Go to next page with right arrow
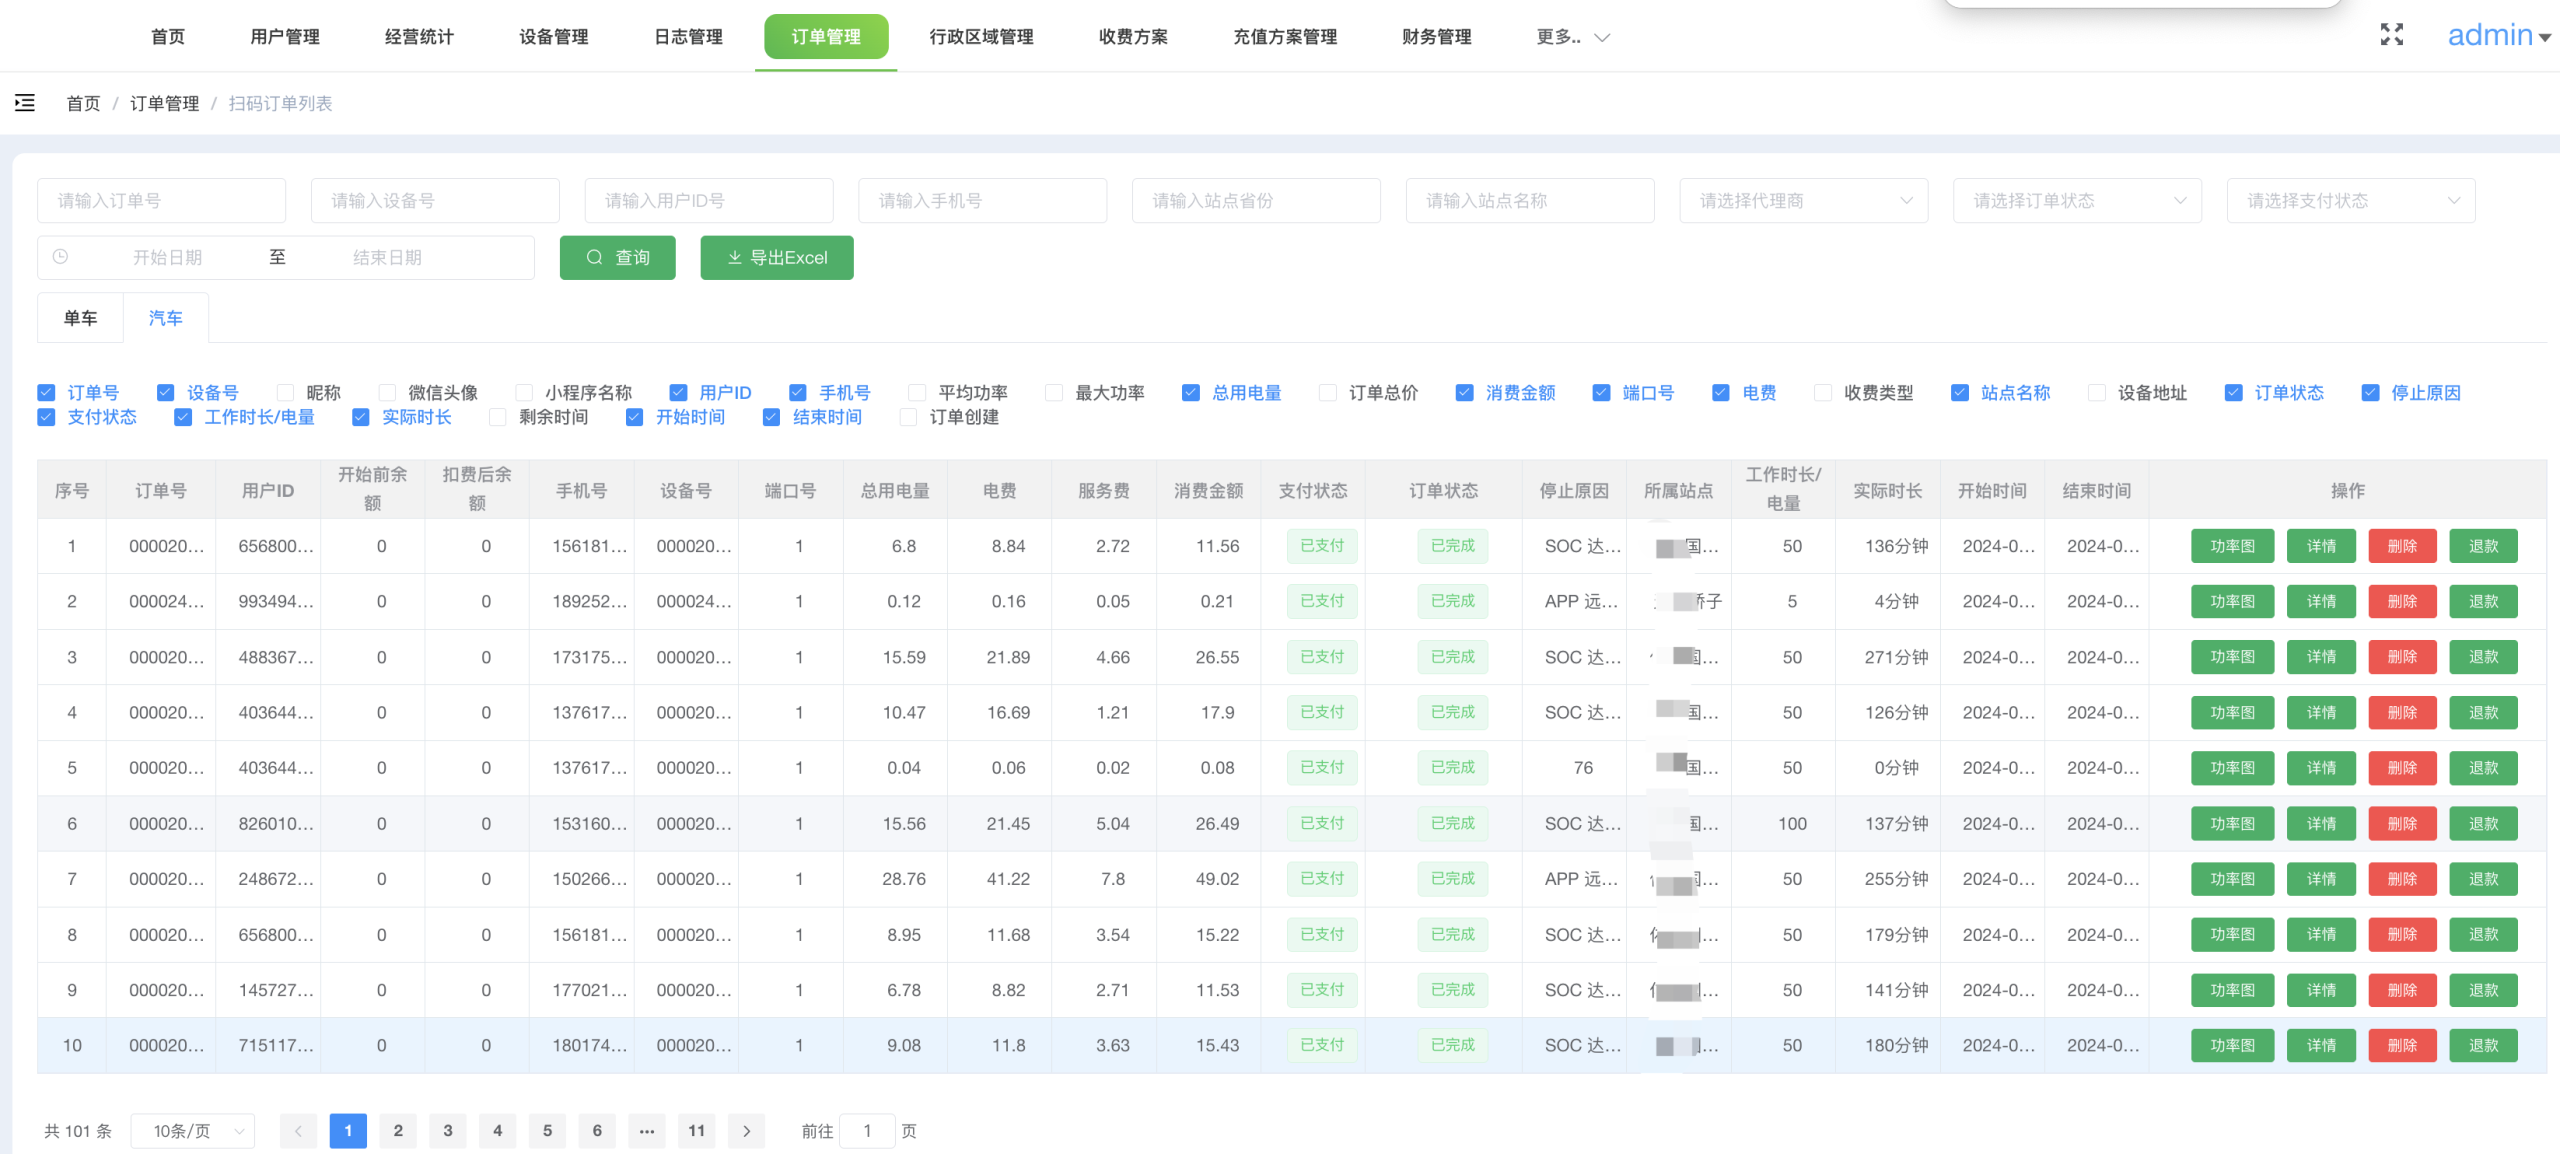2560x1154 pixels. coord(746,1131)
